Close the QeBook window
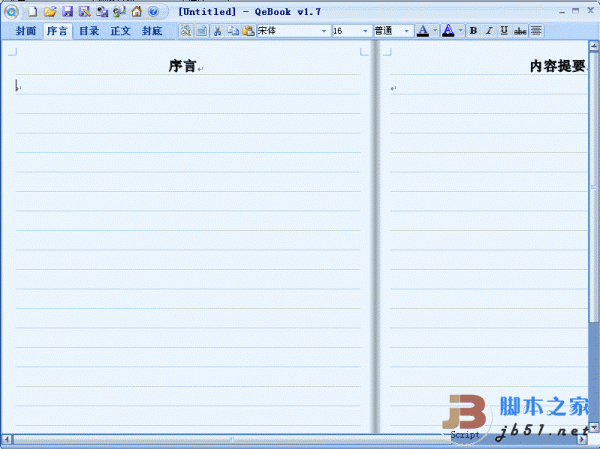The width and height of the screenshot is (600, 449). [x=590, y=11]
